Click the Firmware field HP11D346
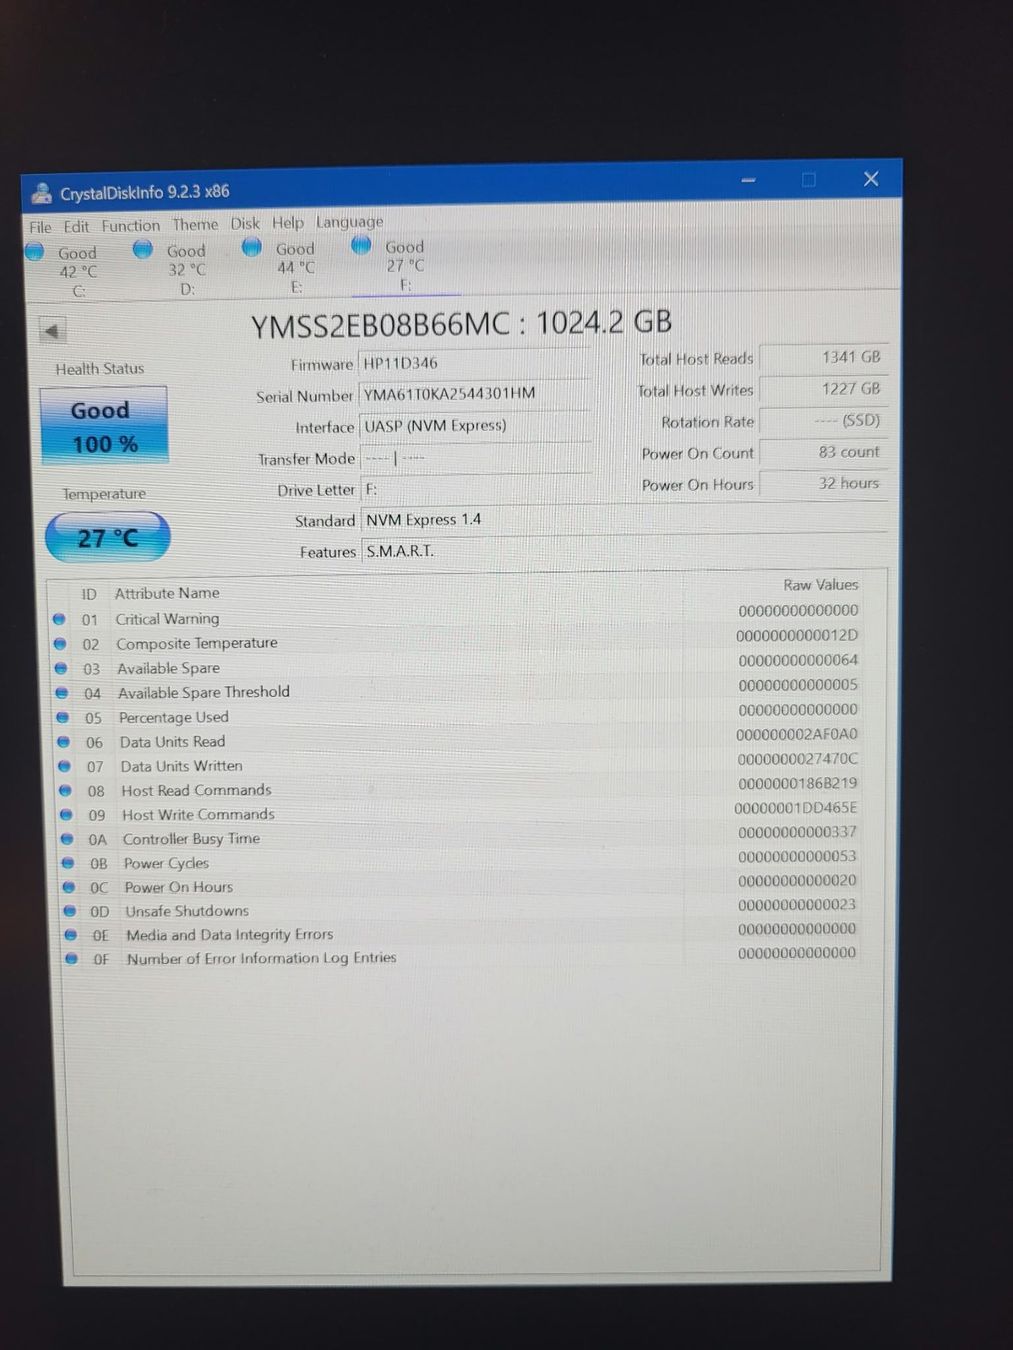The width and height of the screenshot is (1013, 1350). [x=473, y=363]
